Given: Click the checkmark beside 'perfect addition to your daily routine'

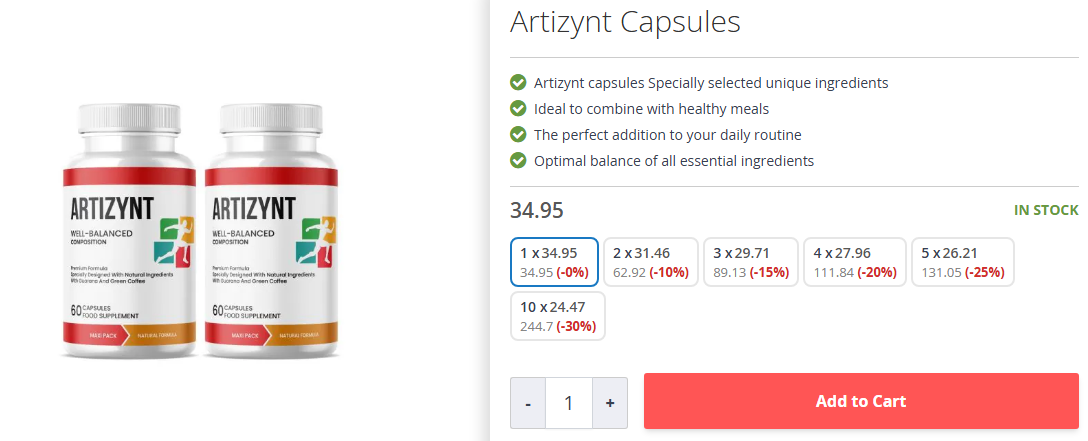Looking at the screenshot, I should point(518,134).
